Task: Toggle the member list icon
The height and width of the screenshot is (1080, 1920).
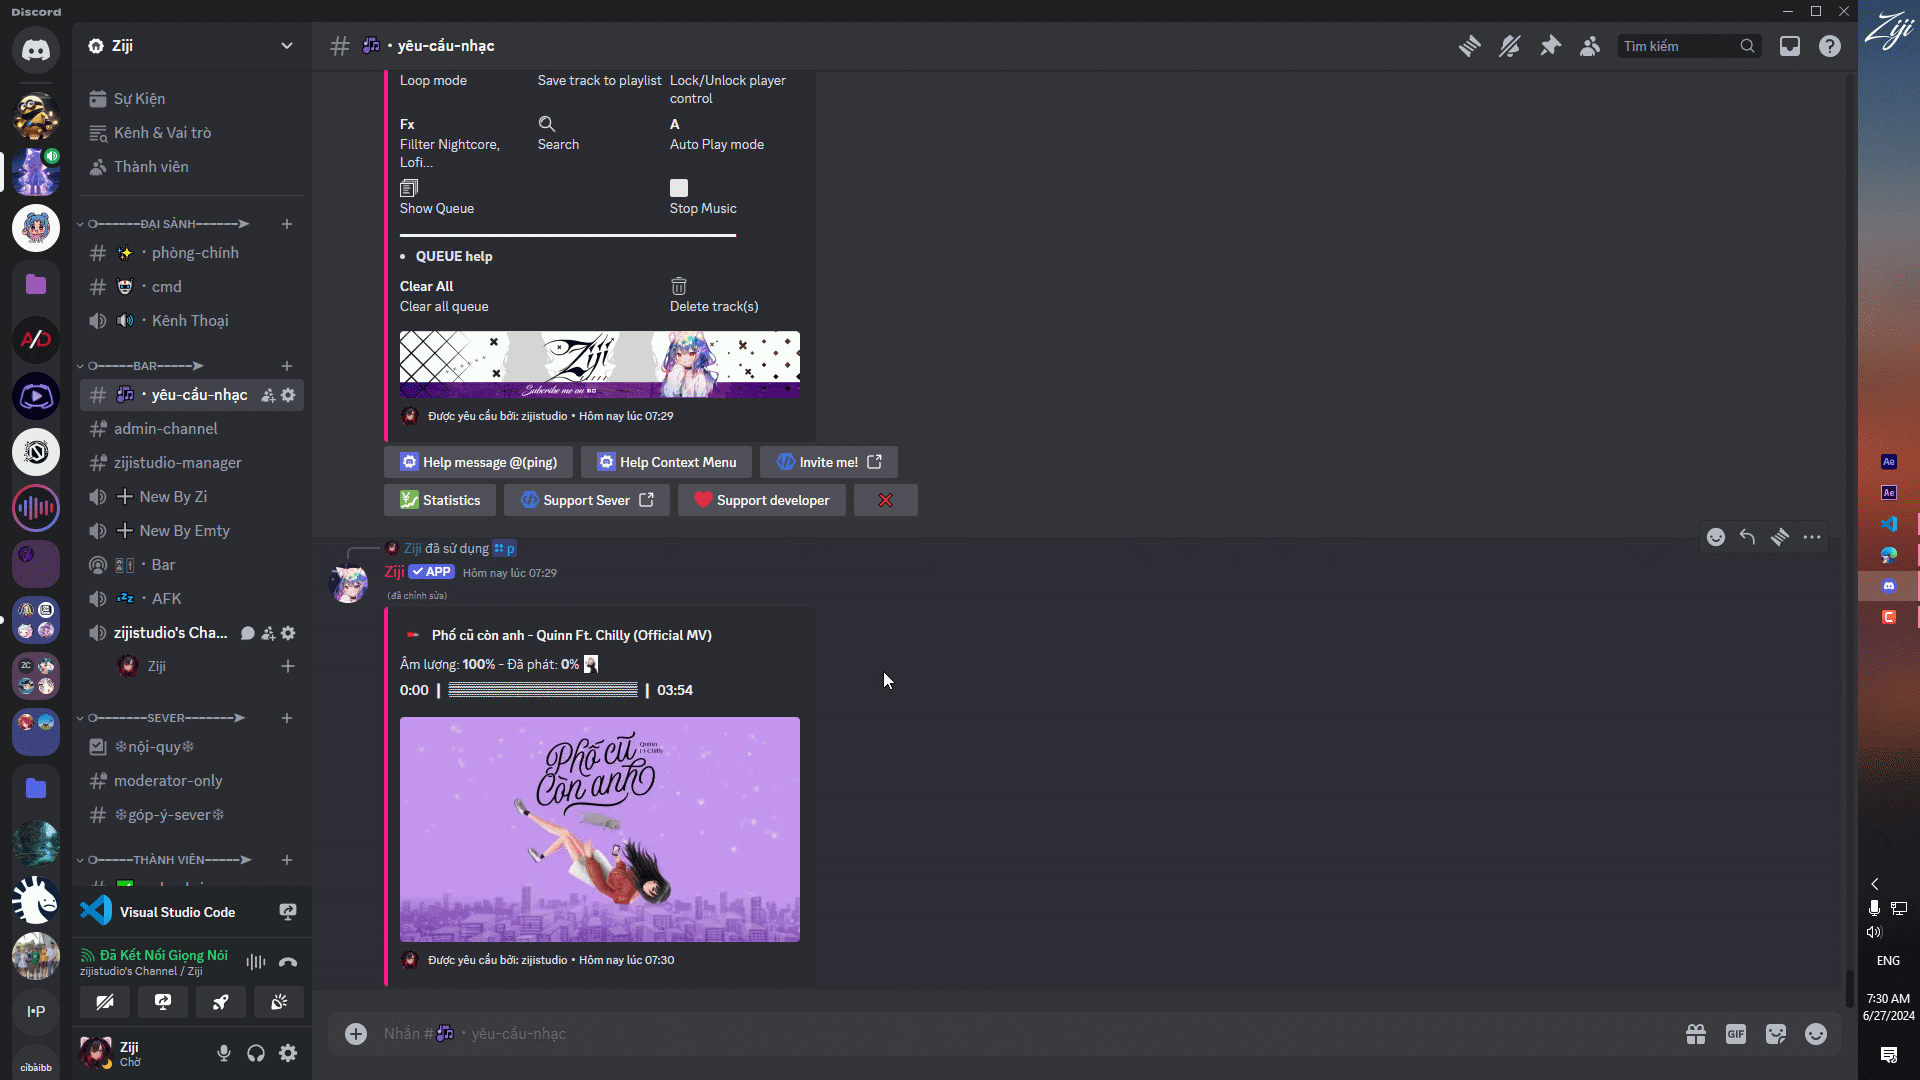Action: click(1590, 46)
